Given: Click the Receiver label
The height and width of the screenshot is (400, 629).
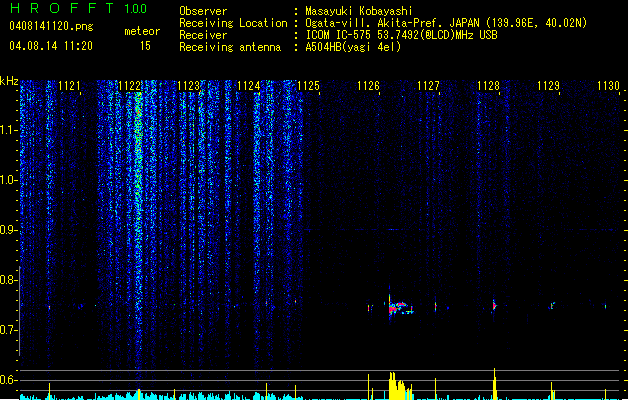Looking at the screenshot, I should click(x=203, y=35).
